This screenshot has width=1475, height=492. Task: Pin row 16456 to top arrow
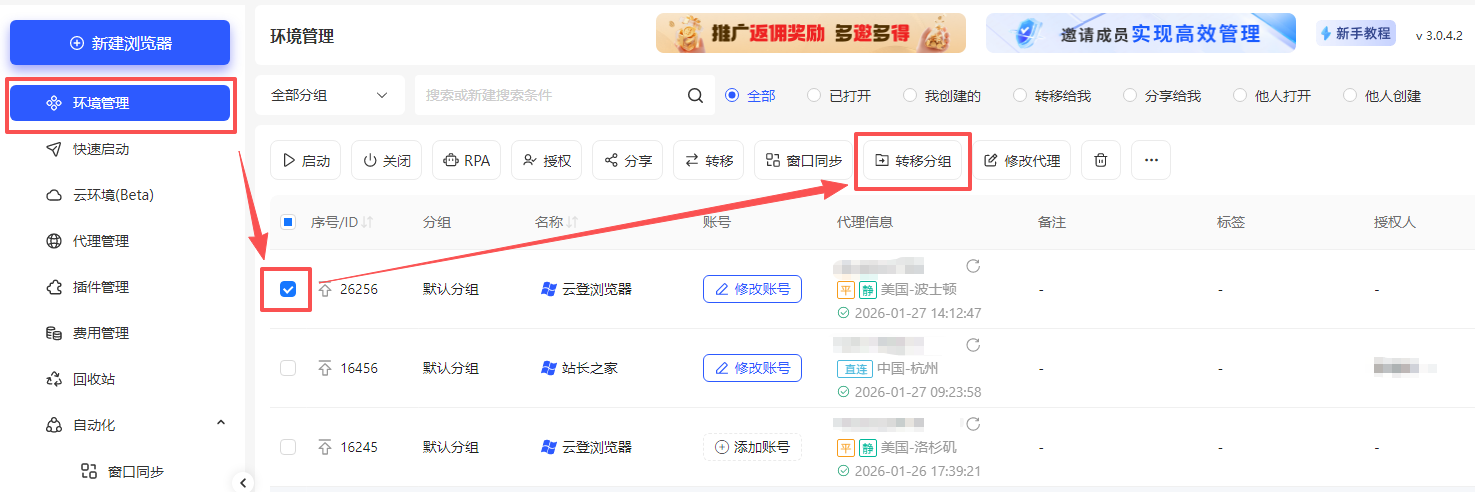pyautogui.click(x=324, y=368)
